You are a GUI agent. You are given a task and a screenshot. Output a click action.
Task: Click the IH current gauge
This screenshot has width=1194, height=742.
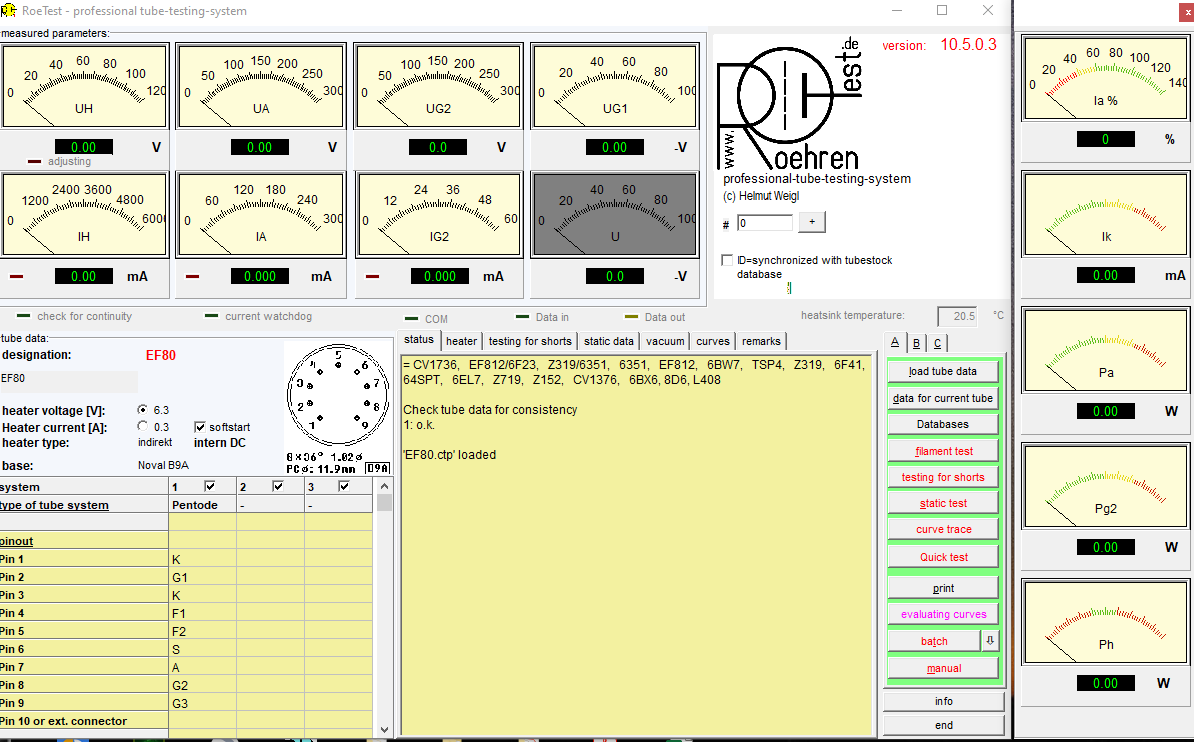[x=85, y=214]
